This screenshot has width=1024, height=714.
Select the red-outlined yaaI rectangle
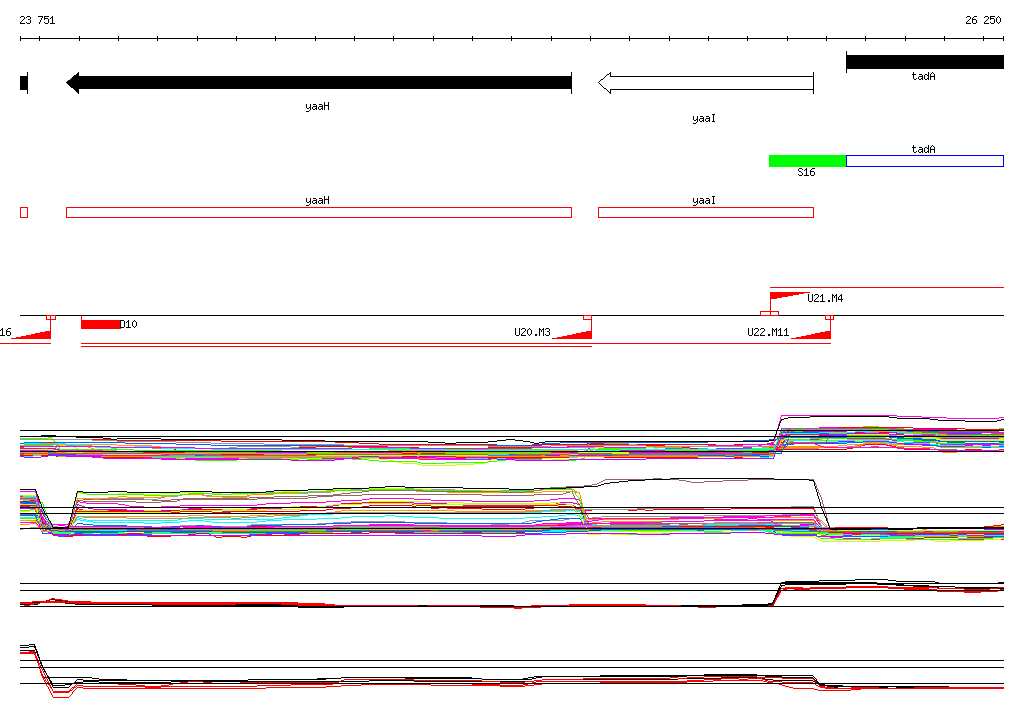pyautogui.click(x=706, y=212)
